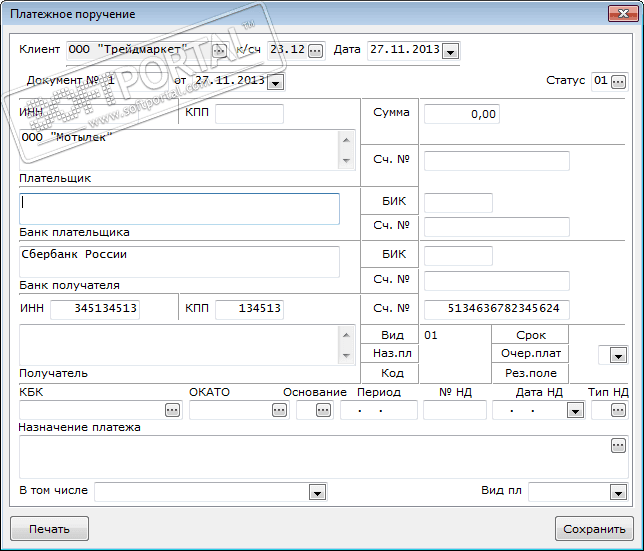
Task: Expand the Дата calendar dropdown
Action: click(450, 51)
